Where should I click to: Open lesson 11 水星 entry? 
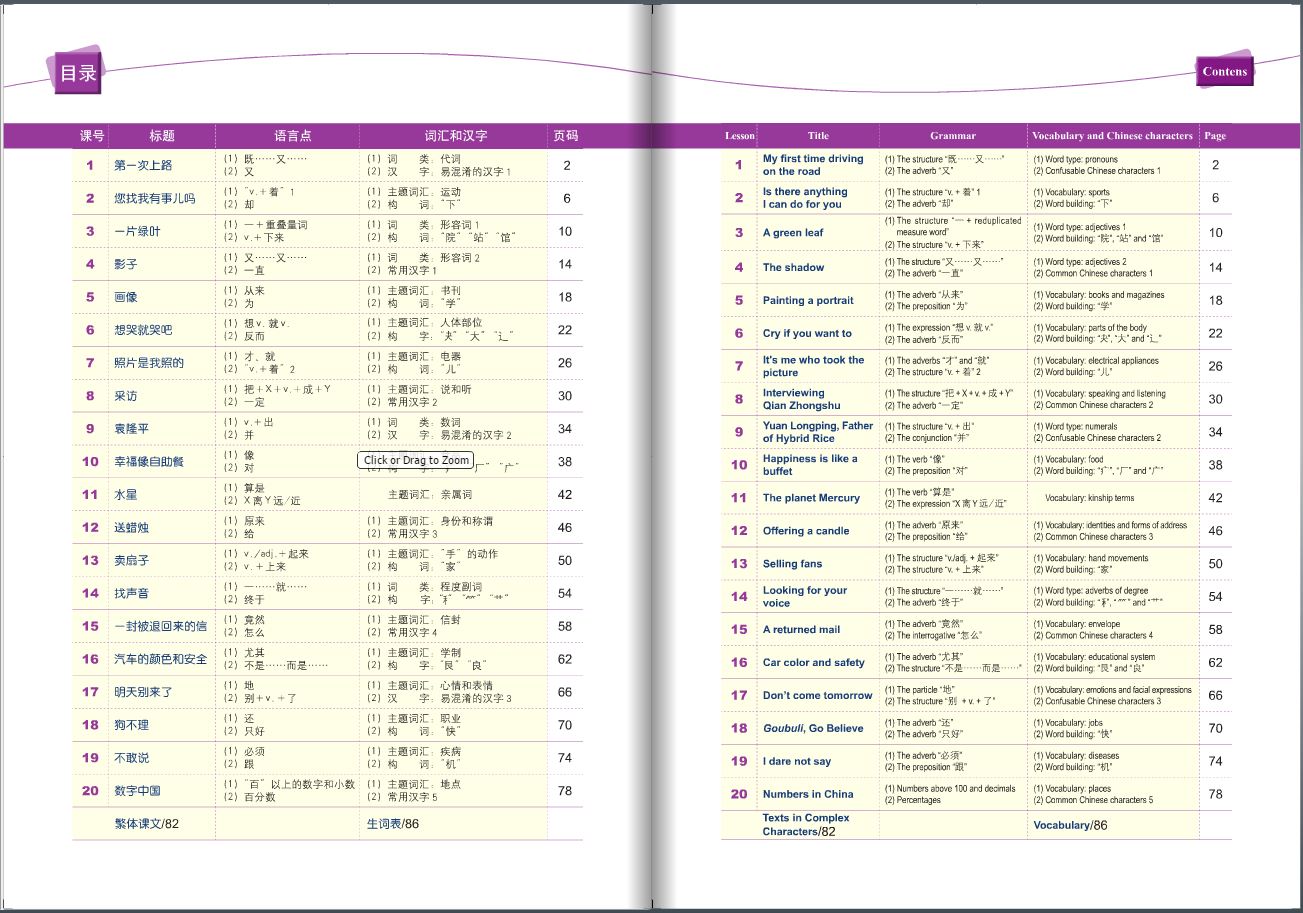126,495
